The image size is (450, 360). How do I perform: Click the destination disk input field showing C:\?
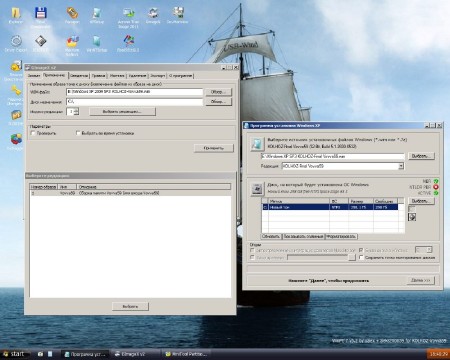click(134, 102)
